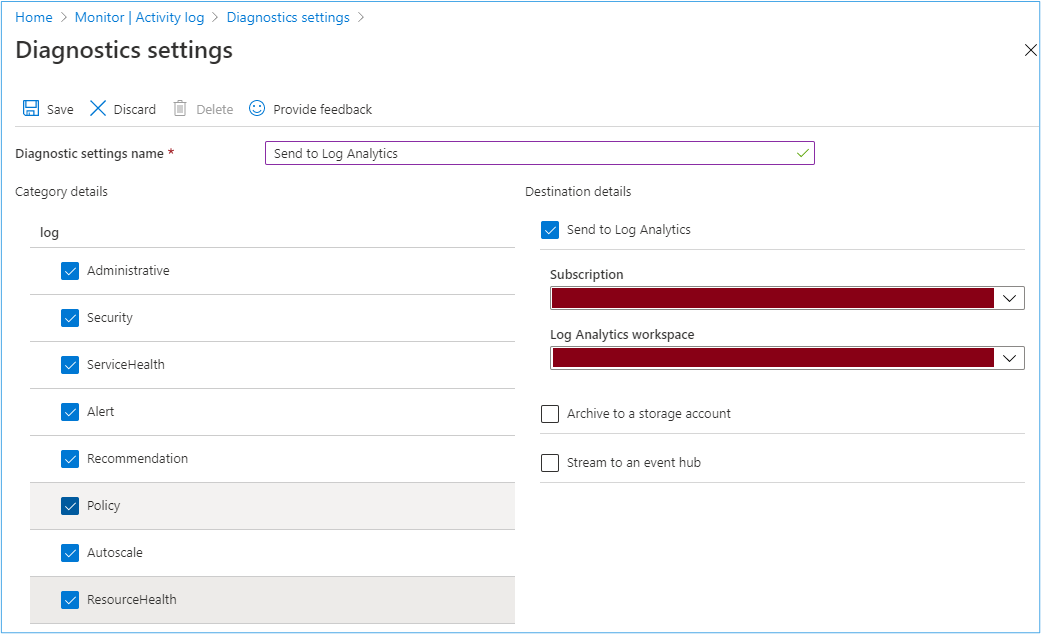Go to Home in the breadcrumb
Viewport: 1041px width, 634px height.
34,17
